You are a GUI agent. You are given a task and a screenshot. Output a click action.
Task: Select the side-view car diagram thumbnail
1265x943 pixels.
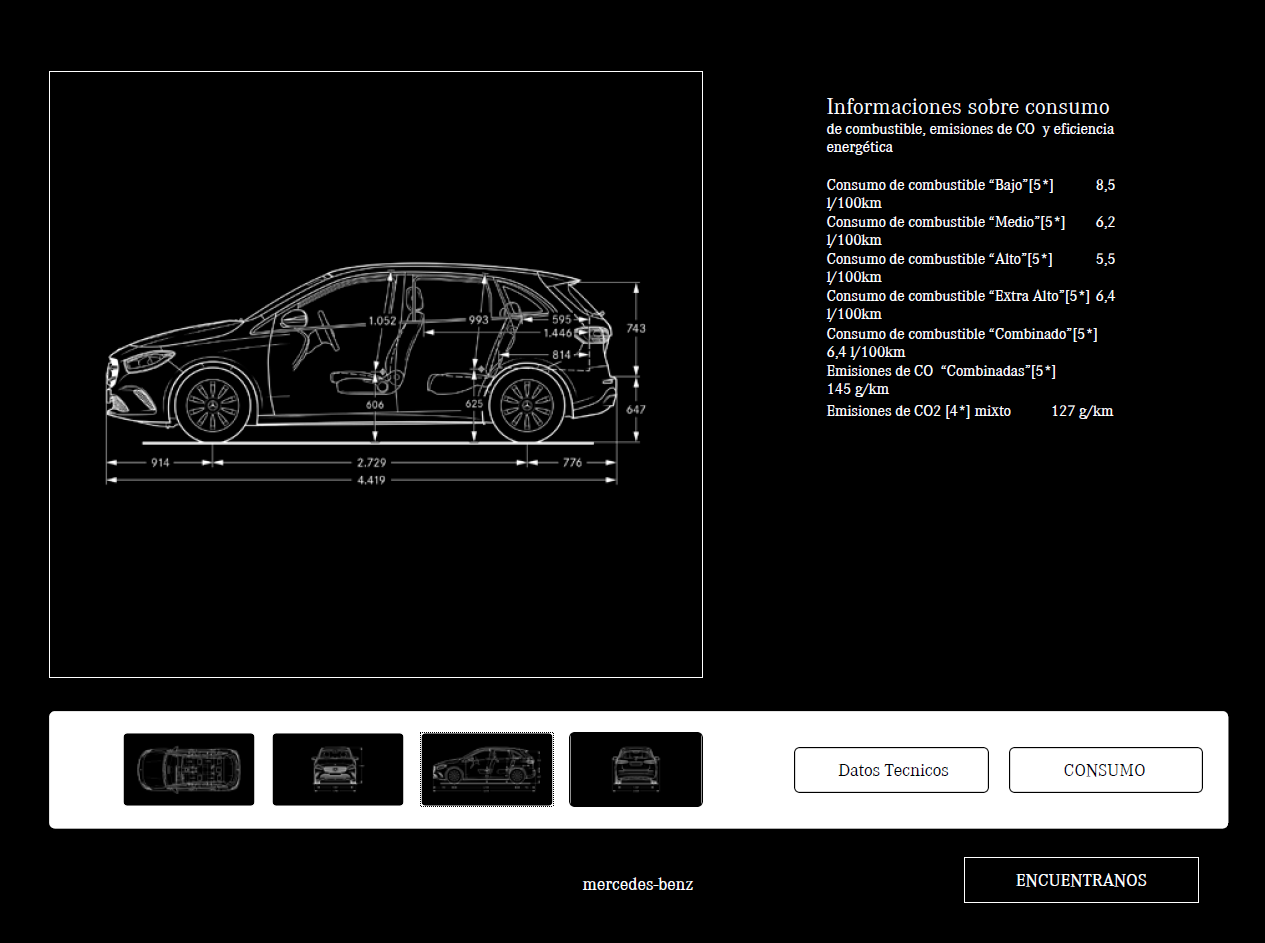click(487, 769)
